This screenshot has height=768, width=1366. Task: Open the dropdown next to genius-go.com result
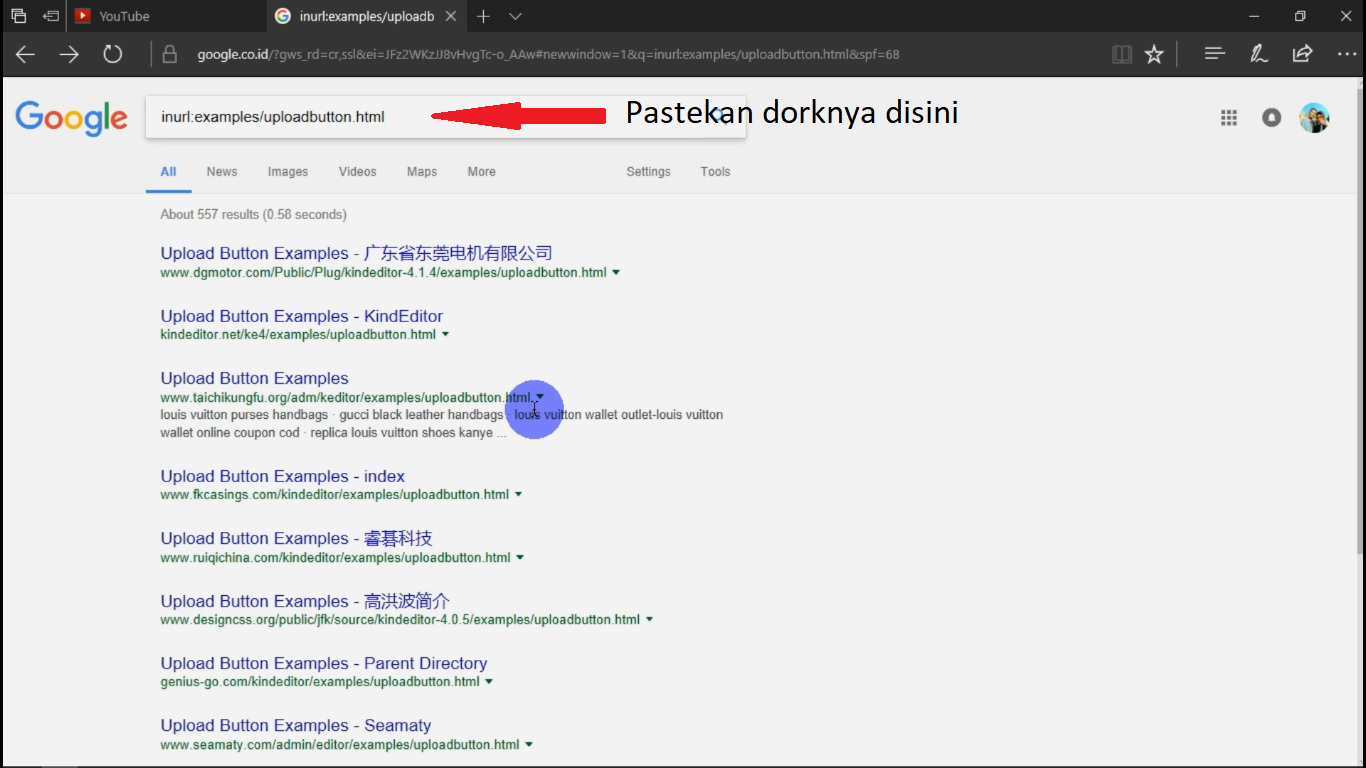[x=489, y=681]
